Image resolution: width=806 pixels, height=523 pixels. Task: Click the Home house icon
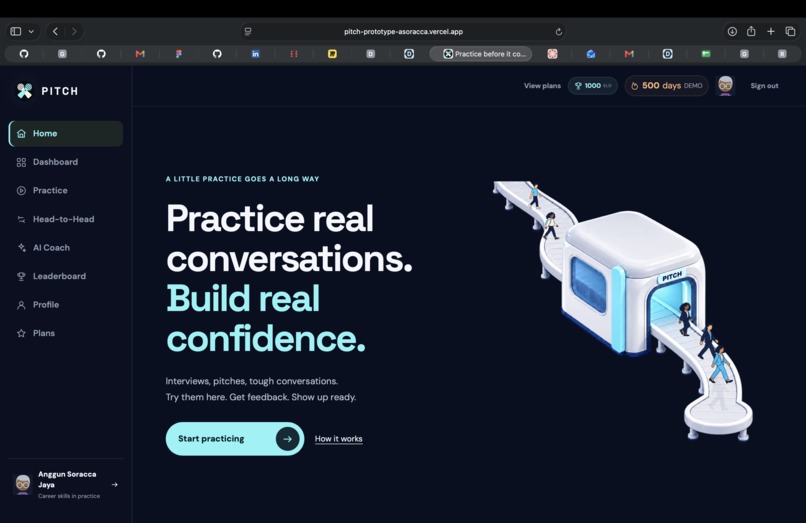[21, 134]
